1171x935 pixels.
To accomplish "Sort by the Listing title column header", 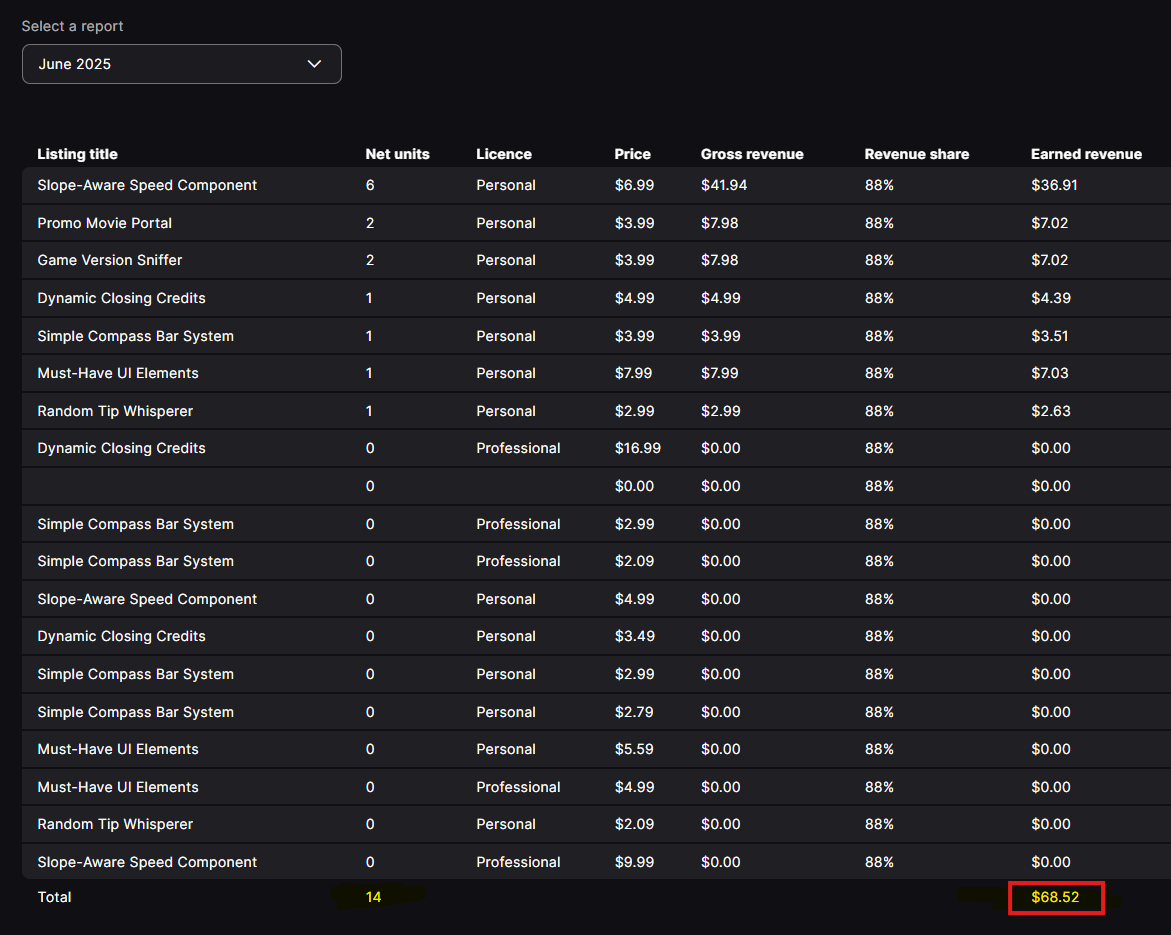I will (77, 154).
